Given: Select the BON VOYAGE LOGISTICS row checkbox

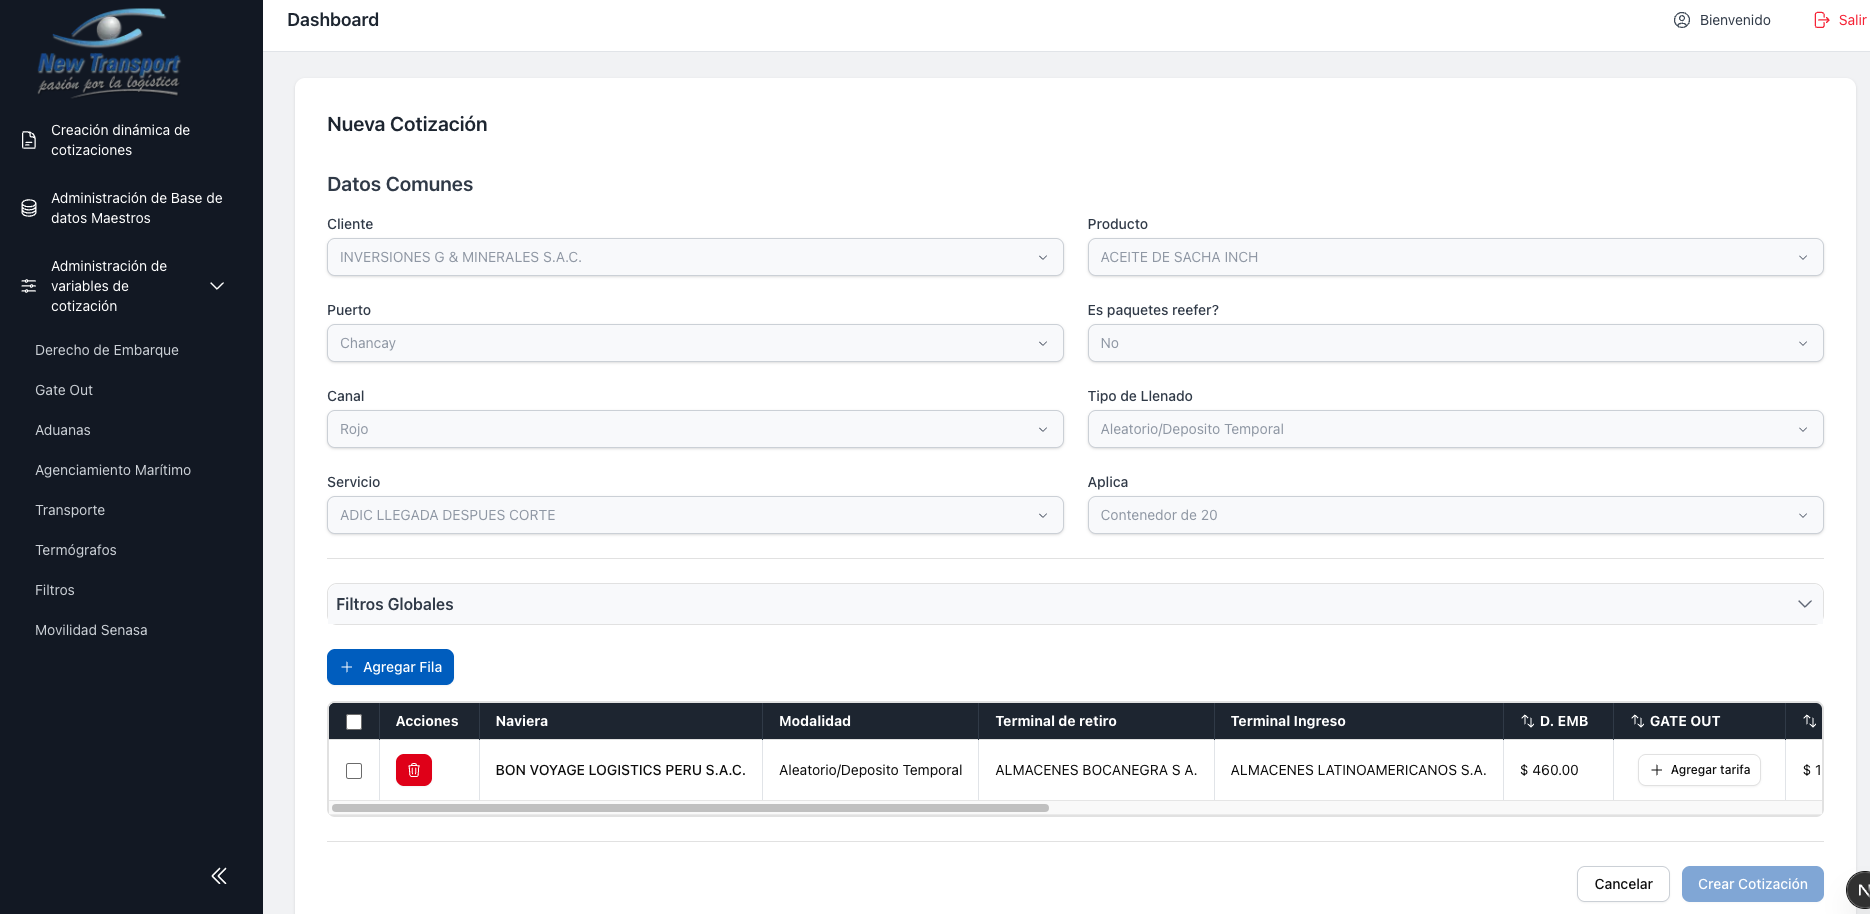Looking at the screenshot, I should 354,771.
